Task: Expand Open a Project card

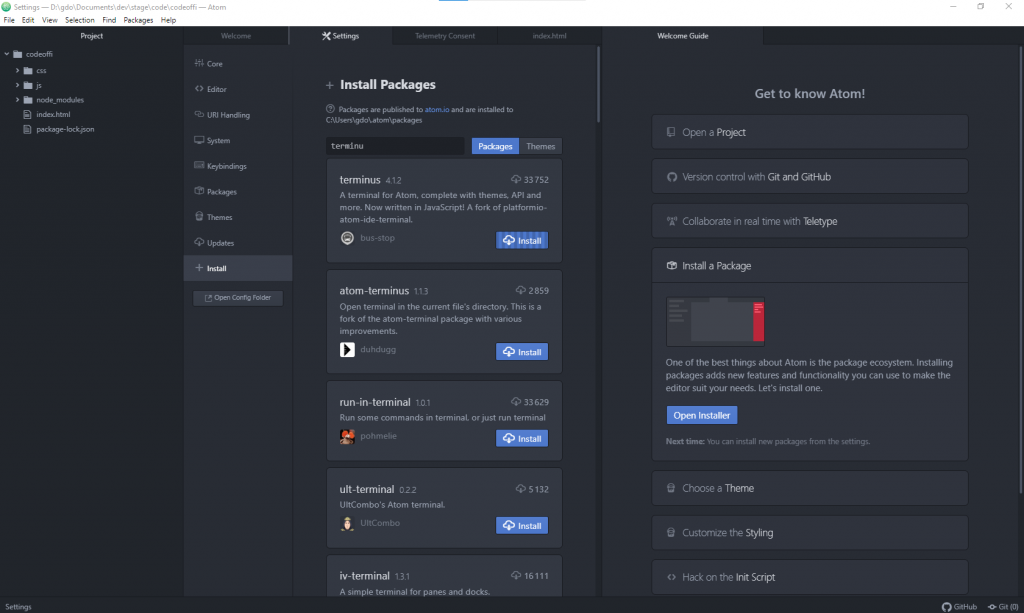Action: pyautogui.click(x=810, y=132)
